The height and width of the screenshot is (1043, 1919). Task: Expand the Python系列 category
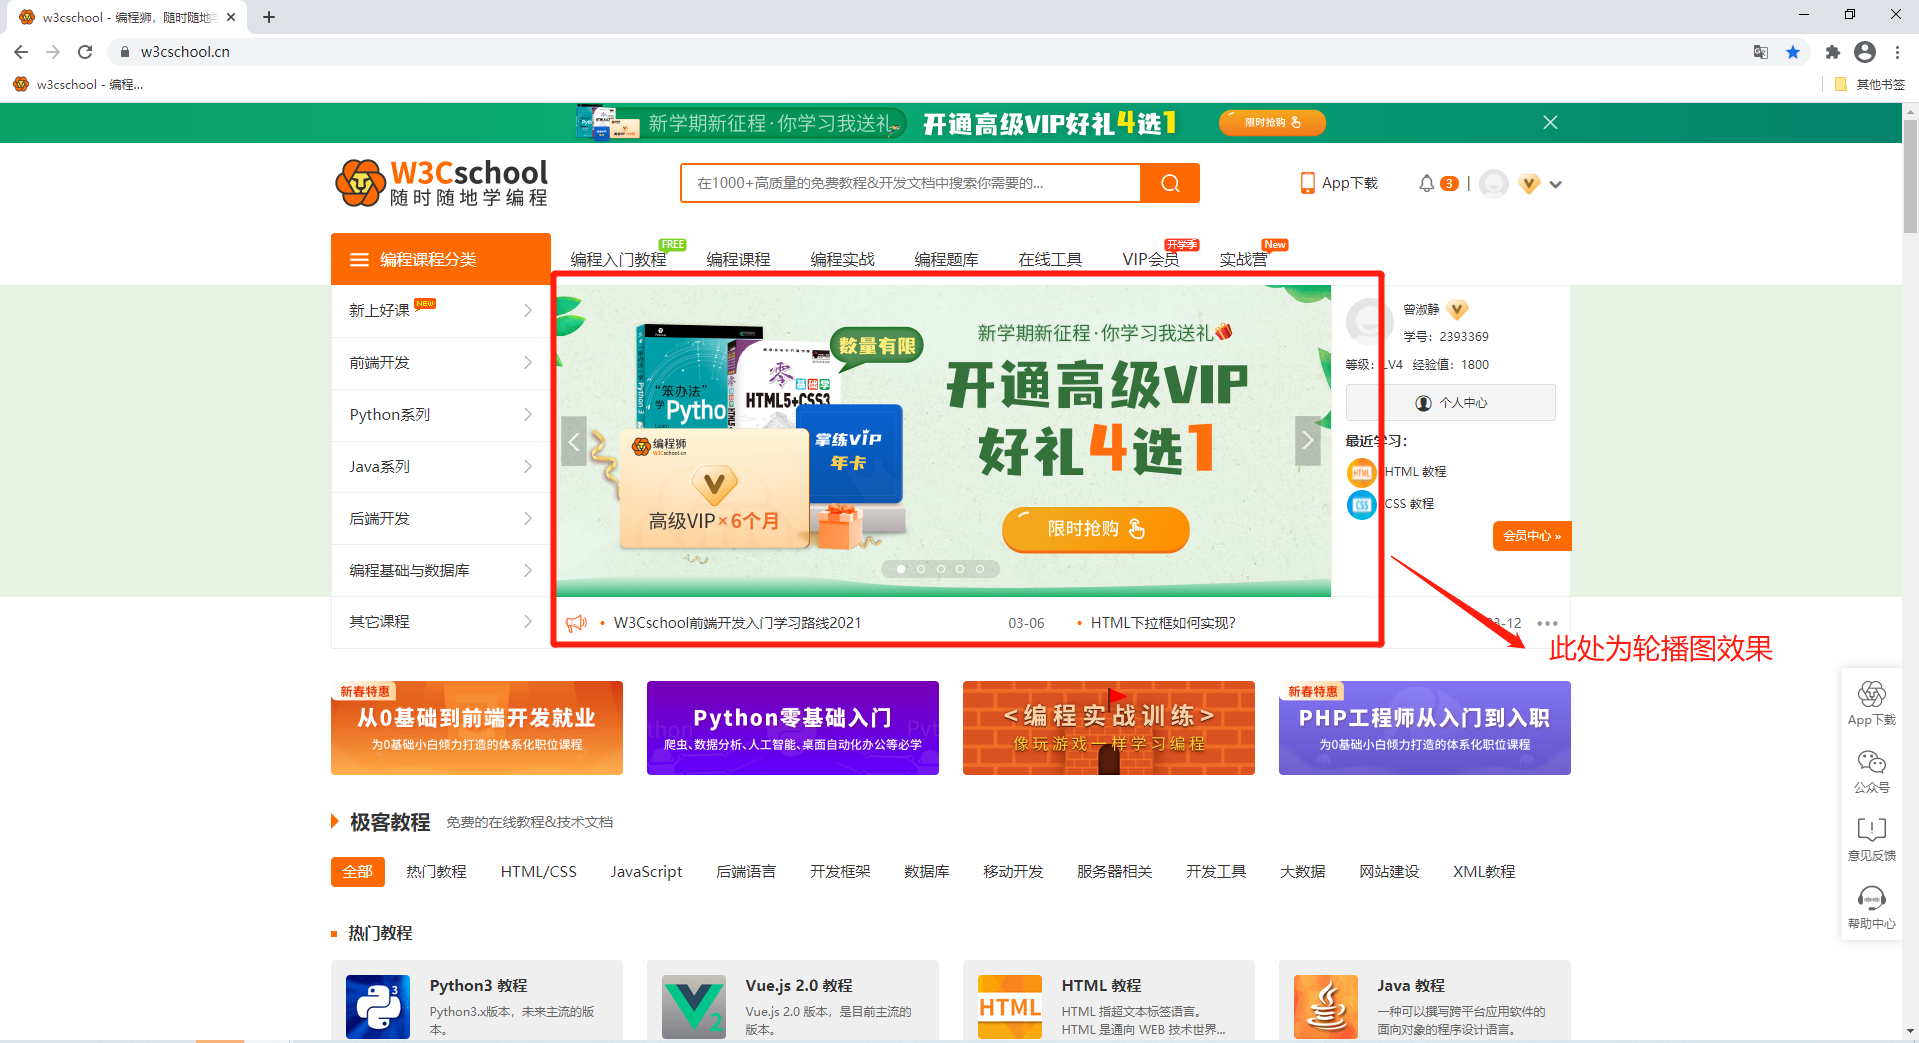tap(440, 415)
